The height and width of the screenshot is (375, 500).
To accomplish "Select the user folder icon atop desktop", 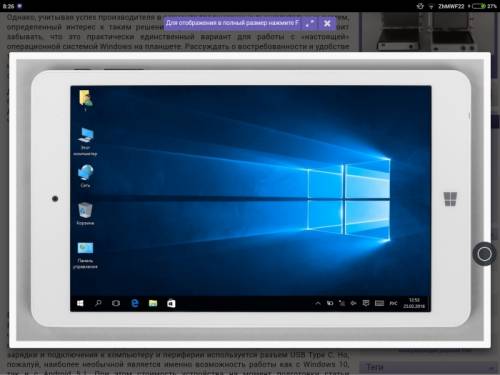I will (85, 100).
